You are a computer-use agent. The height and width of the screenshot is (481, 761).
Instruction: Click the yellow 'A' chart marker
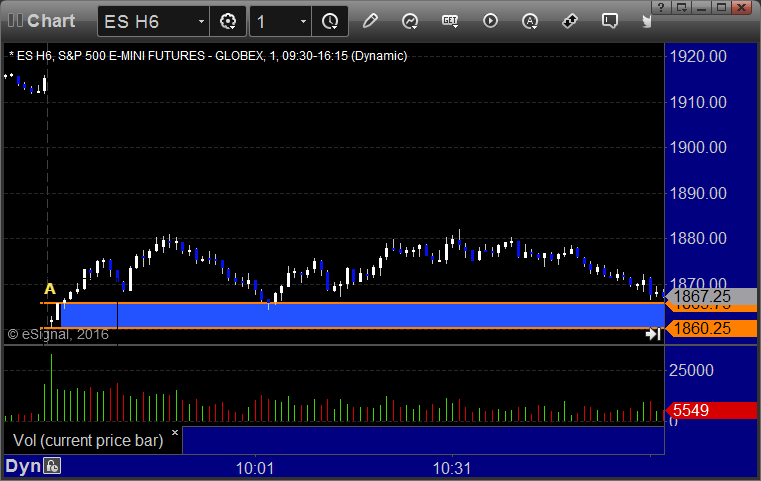(50, 289)
